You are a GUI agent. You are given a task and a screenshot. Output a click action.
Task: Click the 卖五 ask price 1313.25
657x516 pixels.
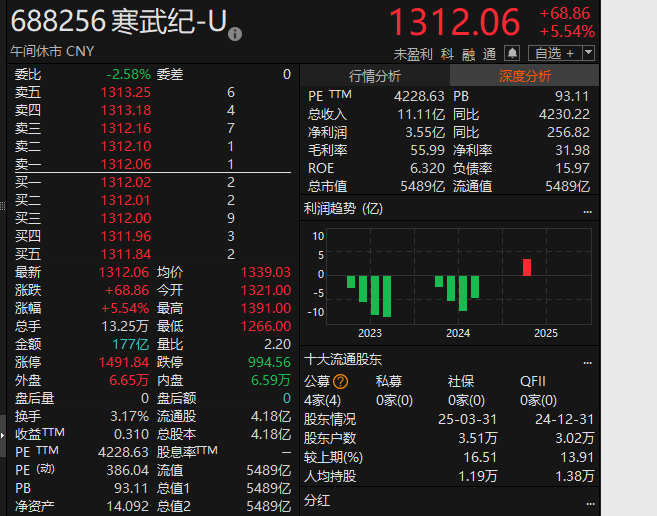(x=126, y=92)
